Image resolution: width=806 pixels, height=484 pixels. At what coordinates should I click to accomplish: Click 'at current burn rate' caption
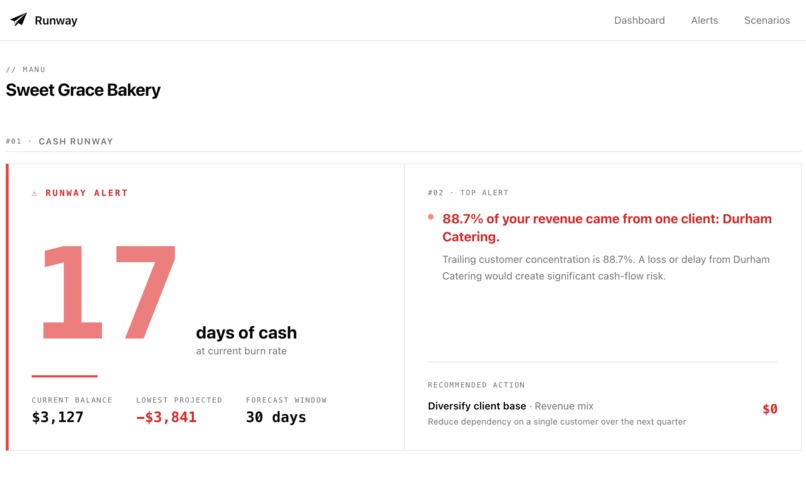tap(241, 351)
